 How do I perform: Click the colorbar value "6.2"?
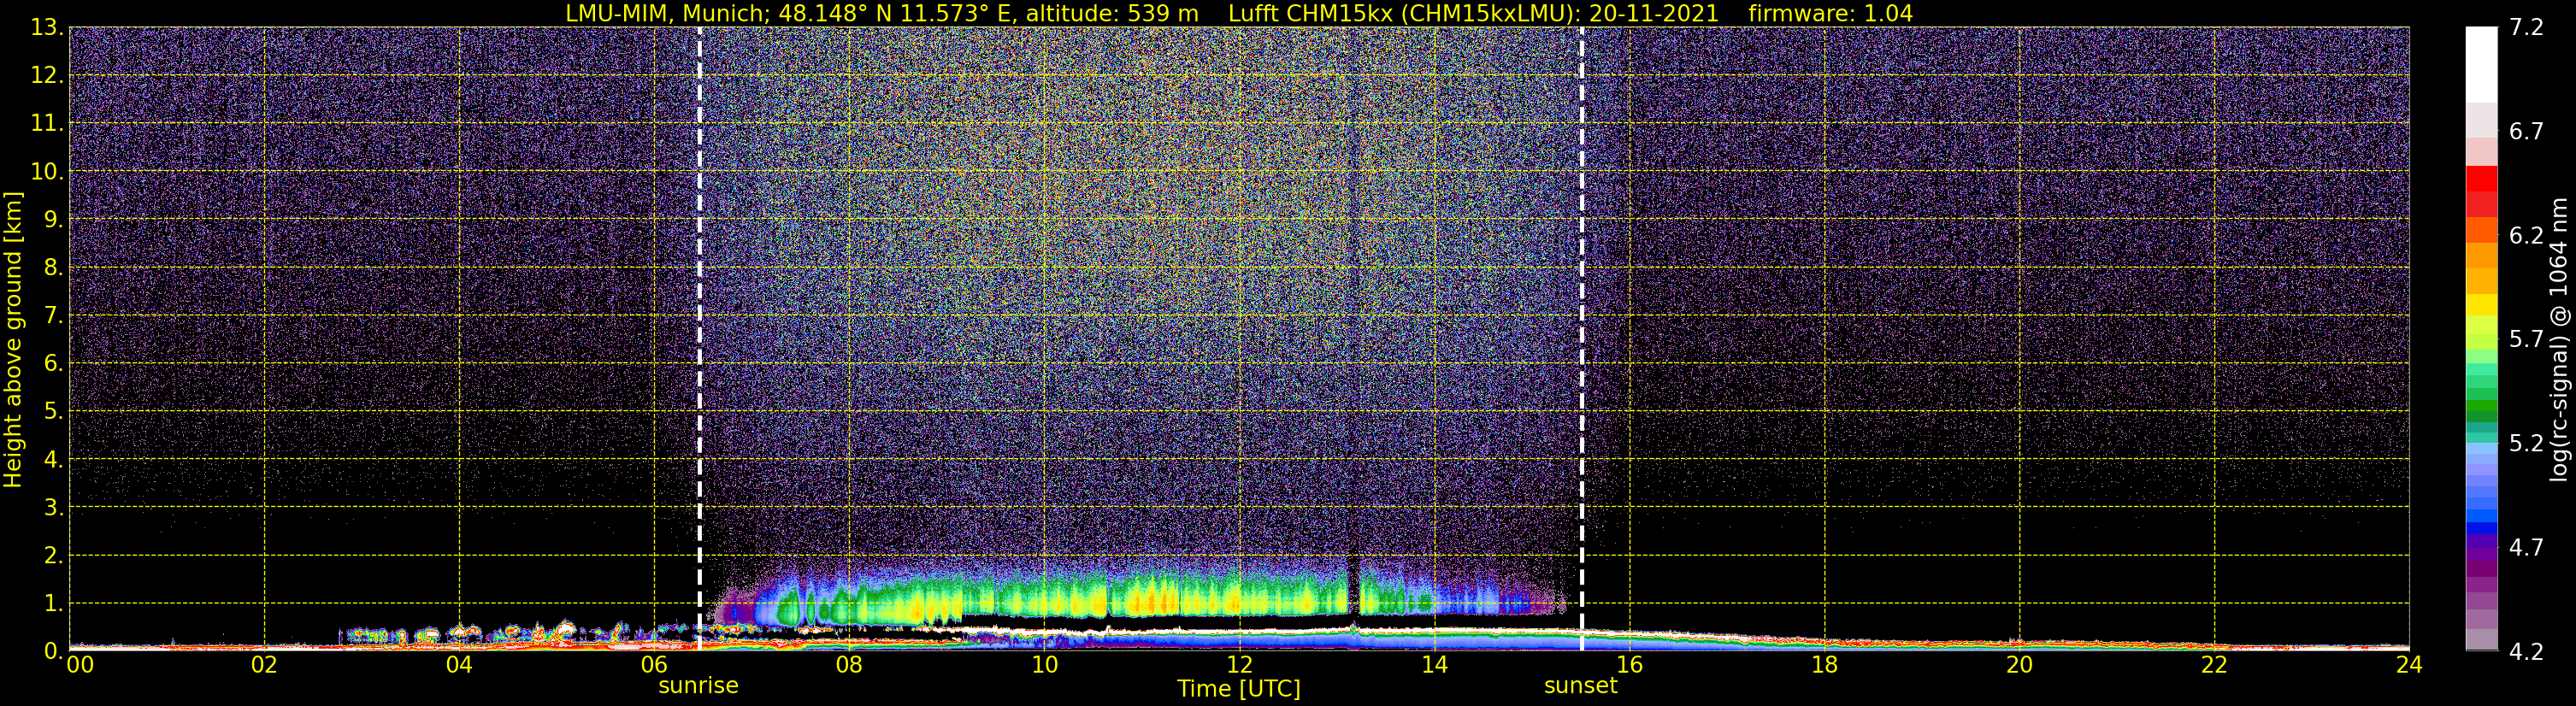tap(2526, 236)
